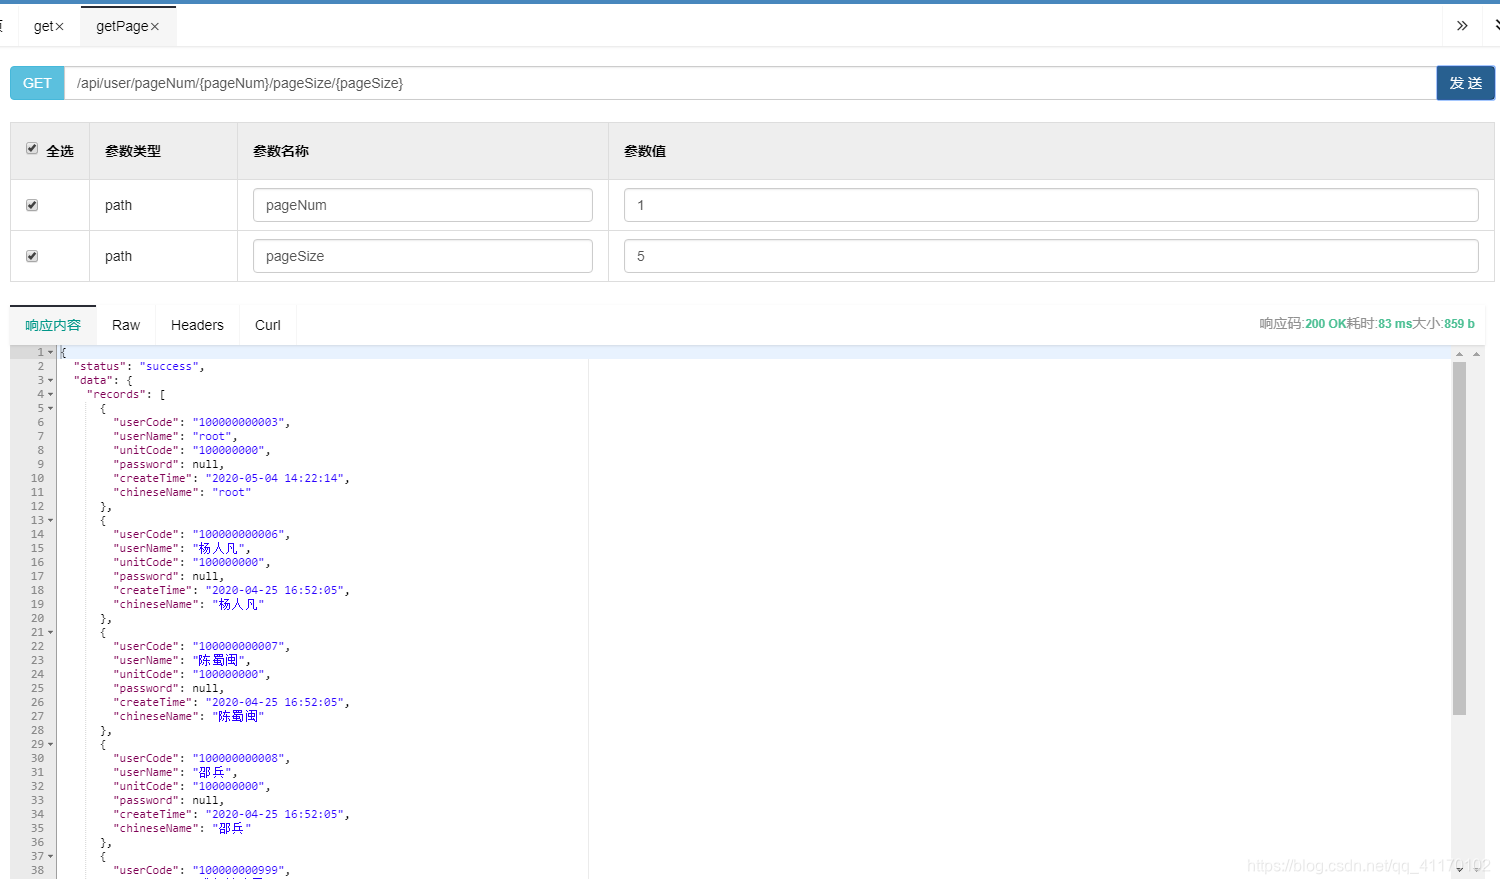Click the userCode value 100000000008
The width and height of the screenshot is (1500, 884).
point(238,758)
